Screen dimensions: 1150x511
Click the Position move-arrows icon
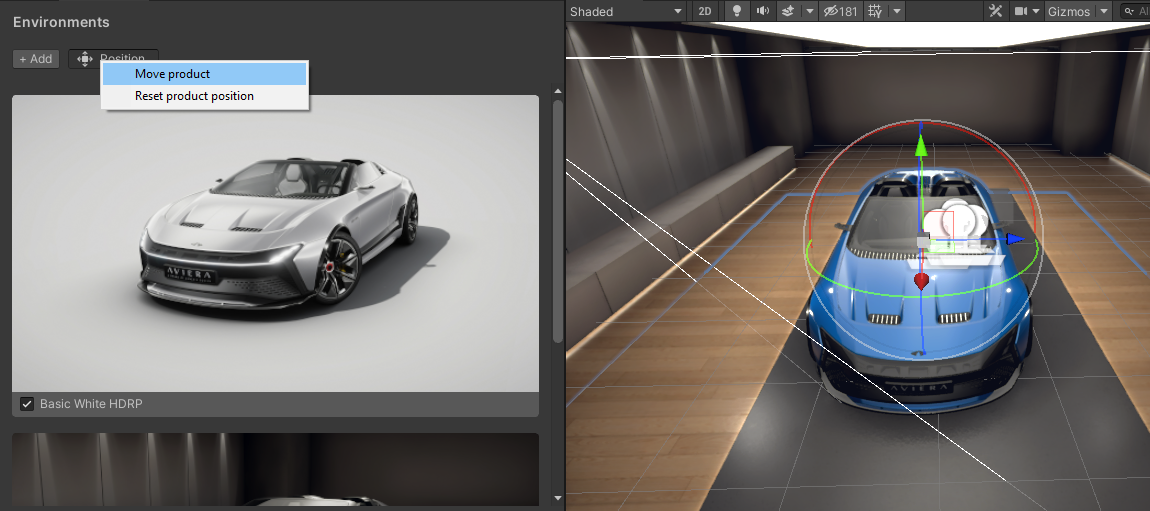pos(84,59)
